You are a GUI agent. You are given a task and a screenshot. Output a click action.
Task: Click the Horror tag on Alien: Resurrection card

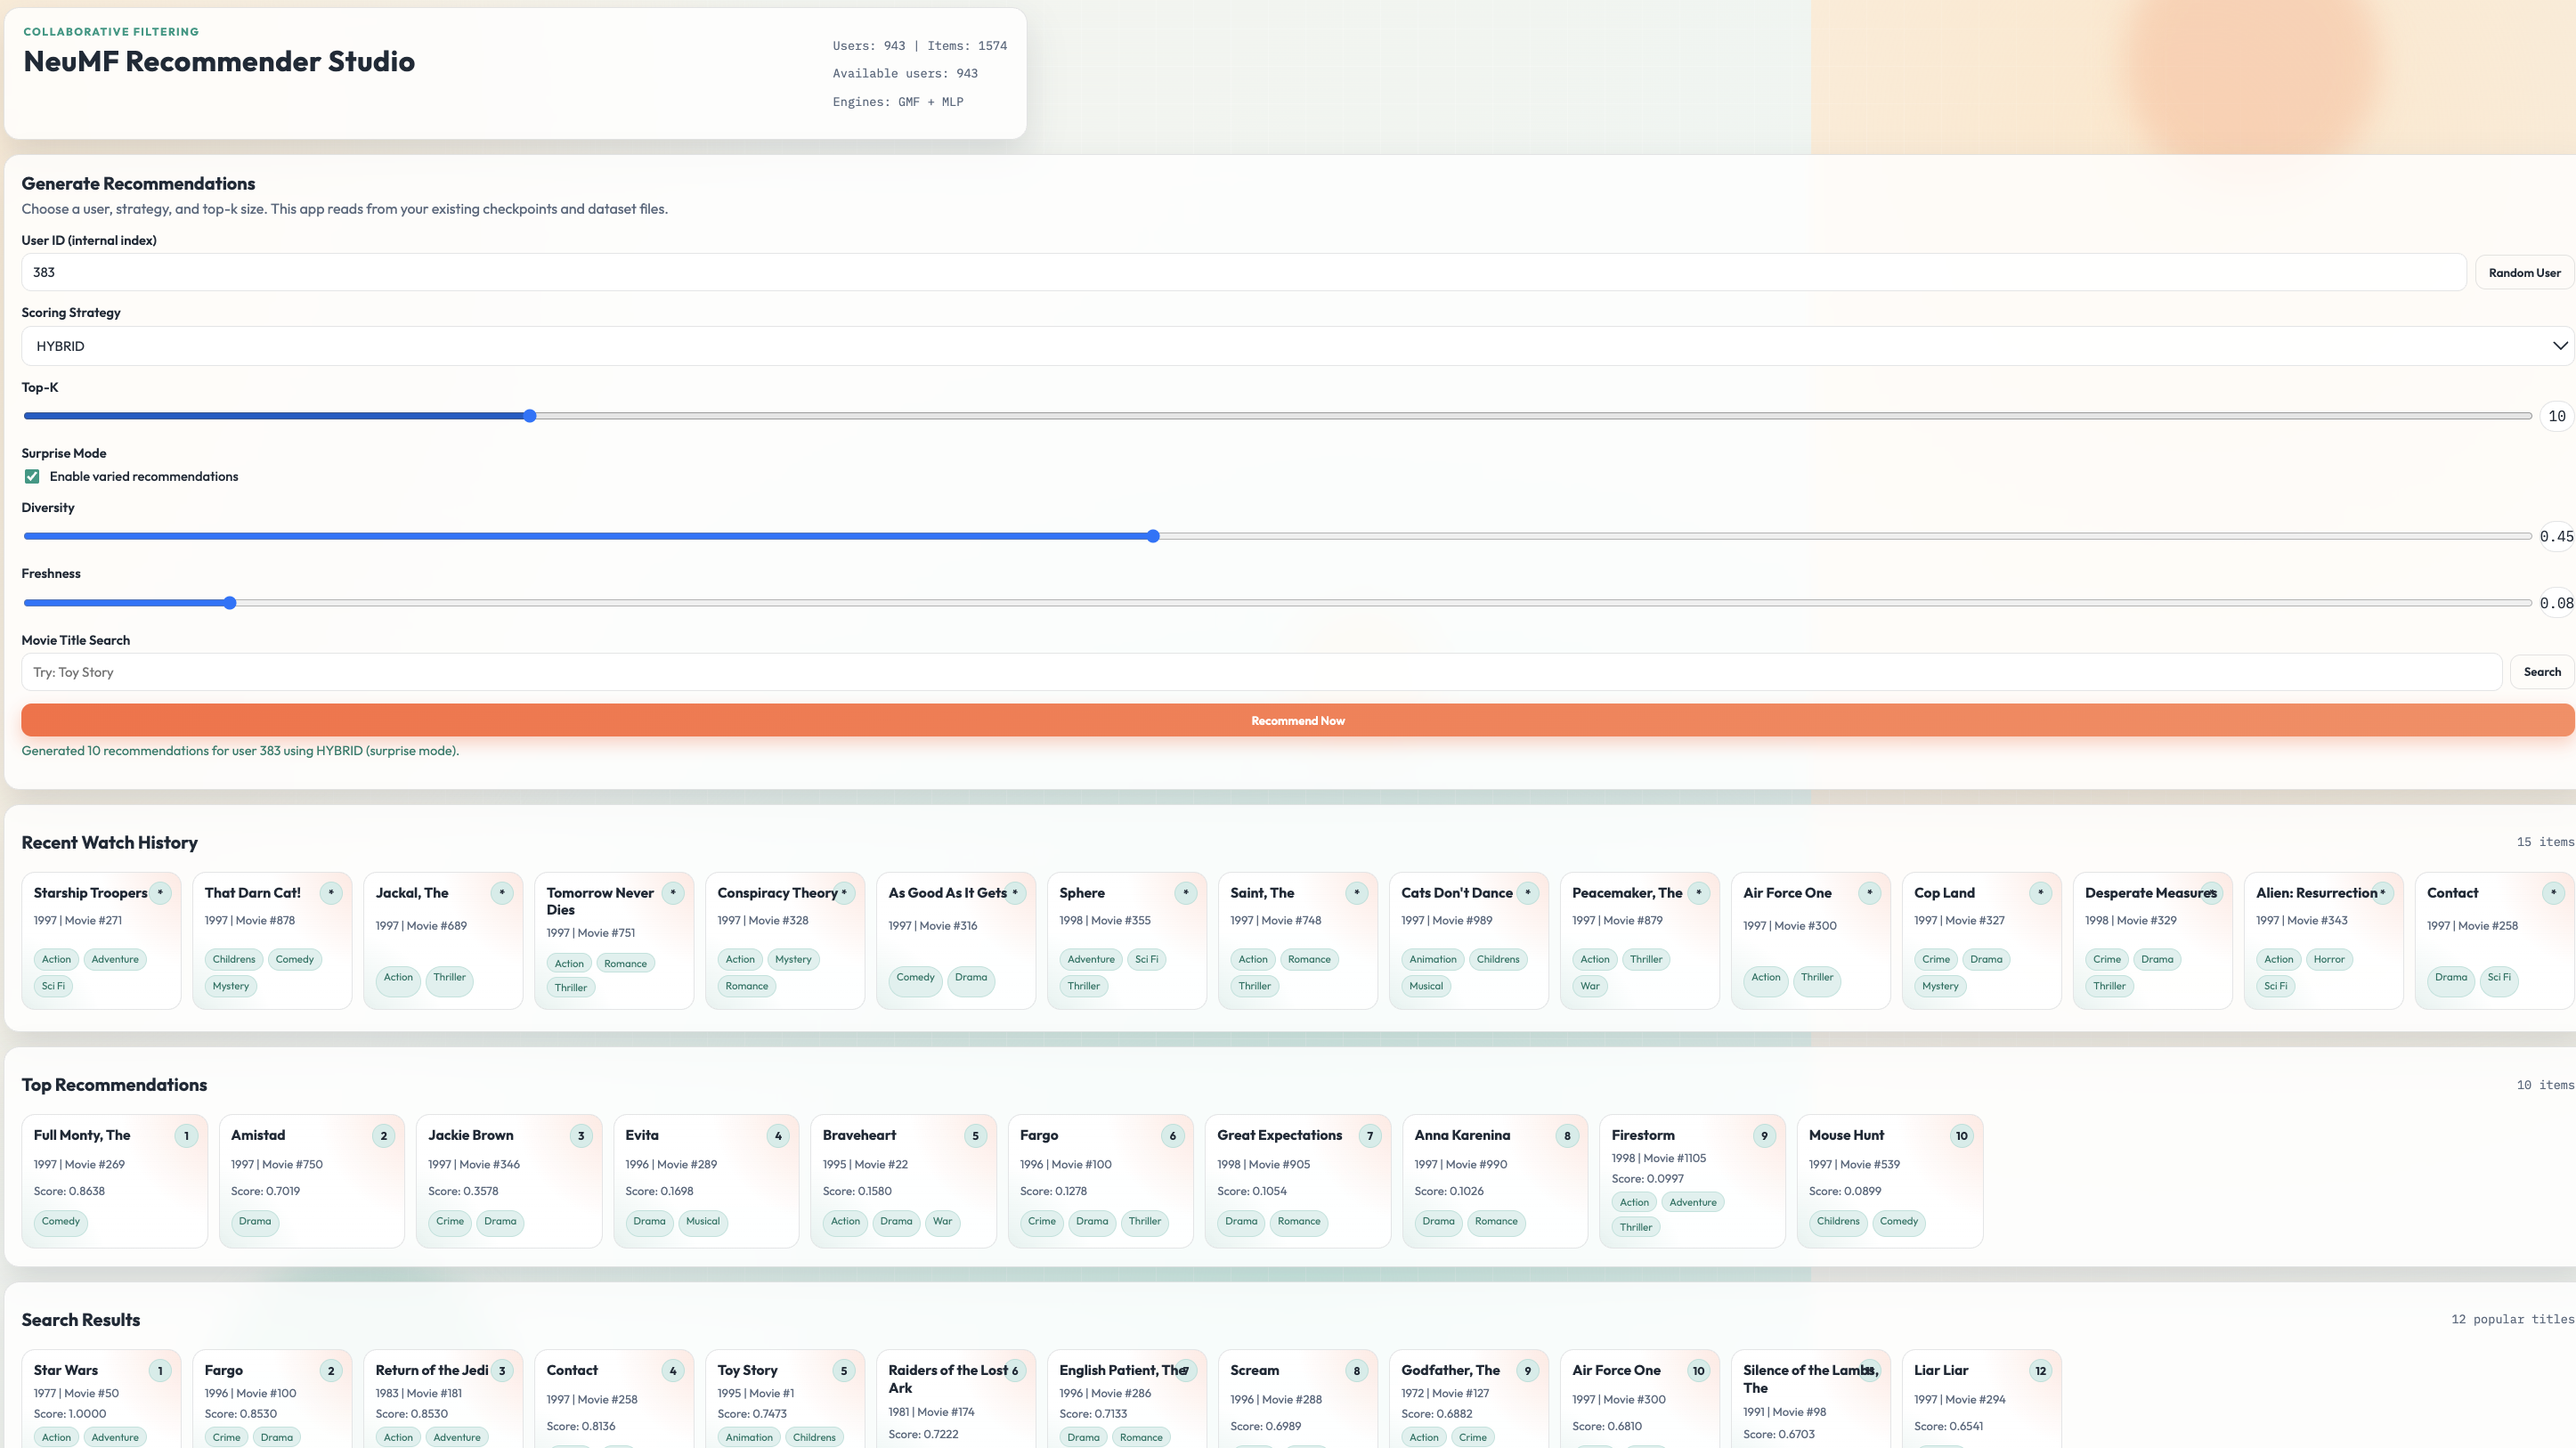2329,959
